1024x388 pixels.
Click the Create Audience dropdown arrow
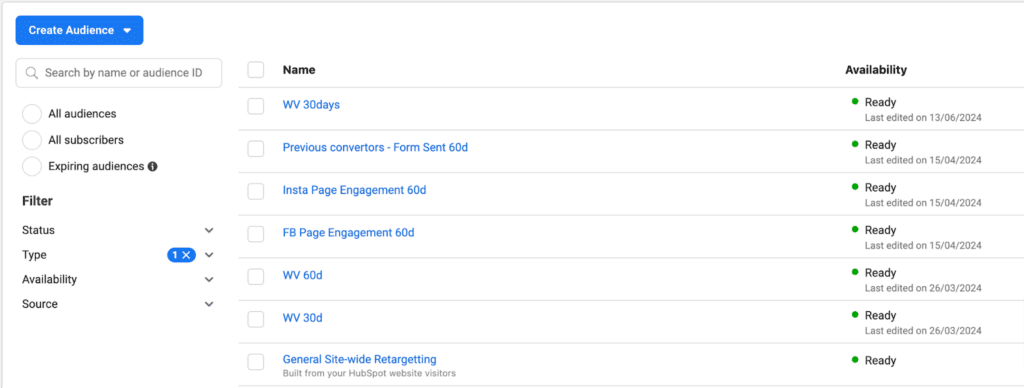tap(127, 31)
